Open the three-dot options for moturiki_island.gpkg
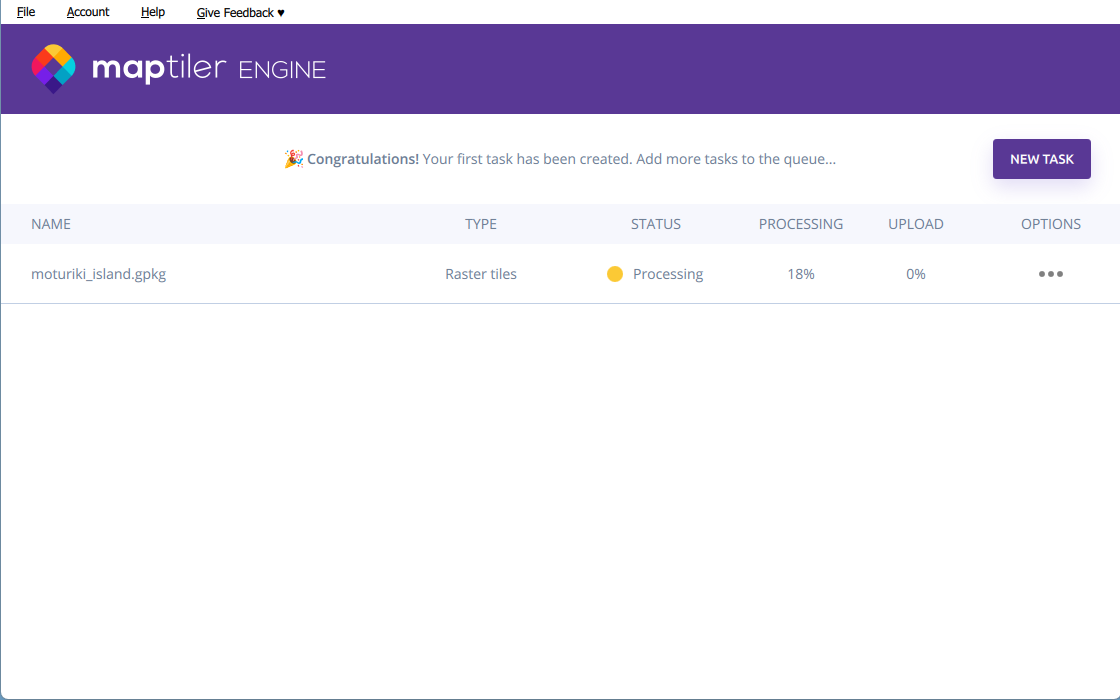Screen dimensions: 1120x700 click(1050, 274)
